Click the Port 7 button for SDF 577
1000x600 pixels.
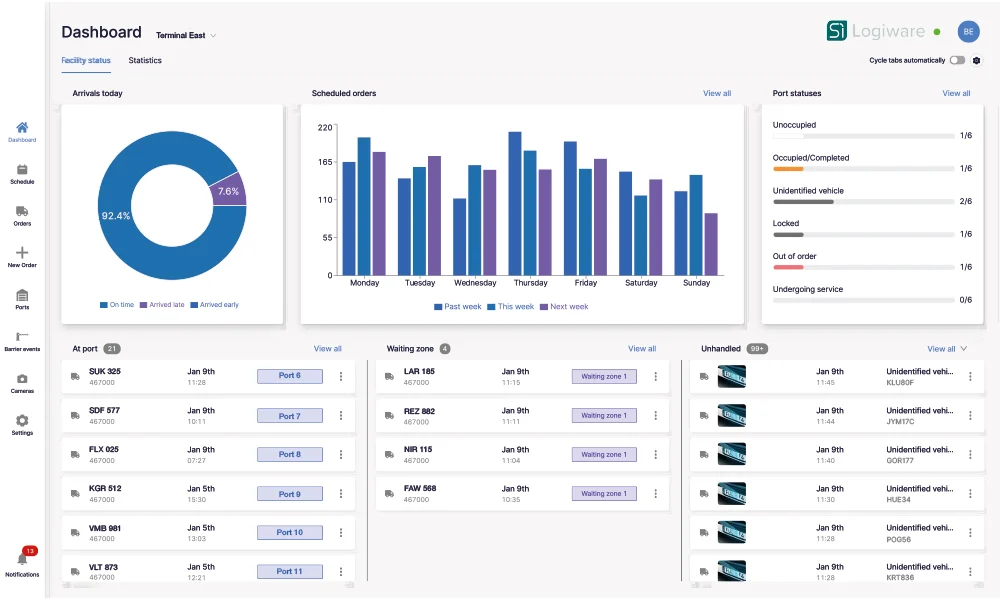pyautogui.click(x=290, y=416)
